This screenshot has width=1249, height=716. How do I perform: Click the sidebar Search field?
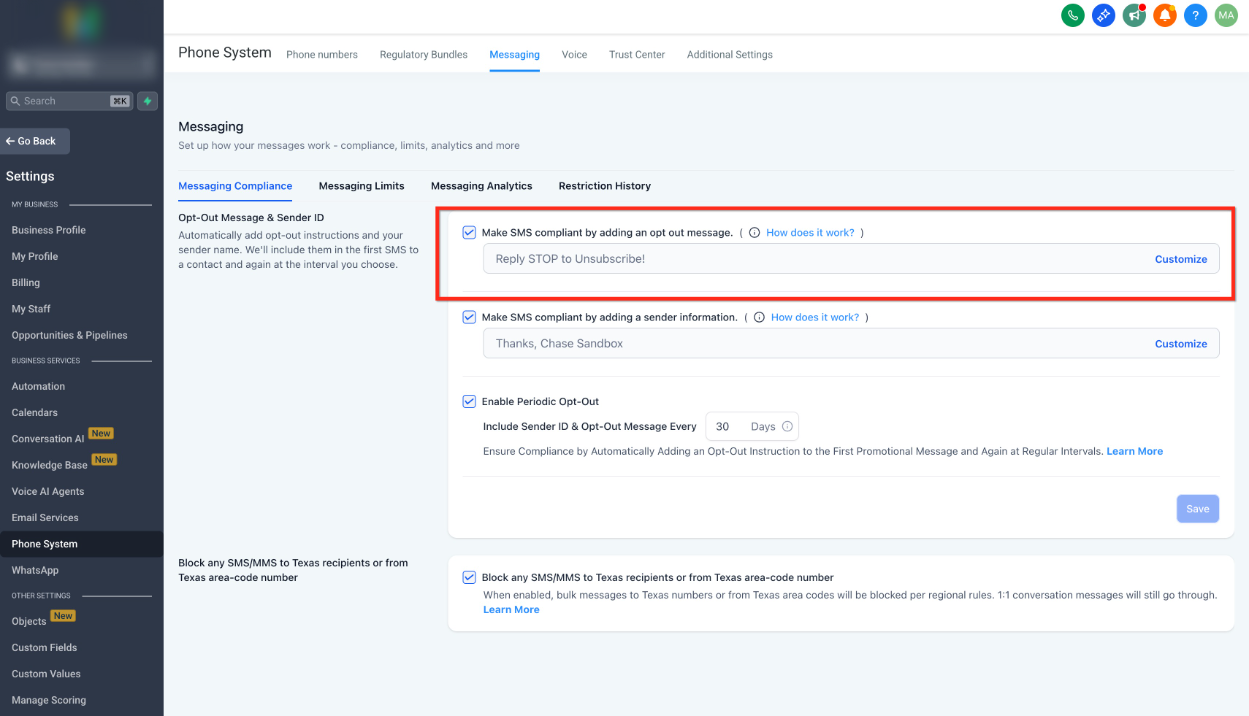(69, 101)
